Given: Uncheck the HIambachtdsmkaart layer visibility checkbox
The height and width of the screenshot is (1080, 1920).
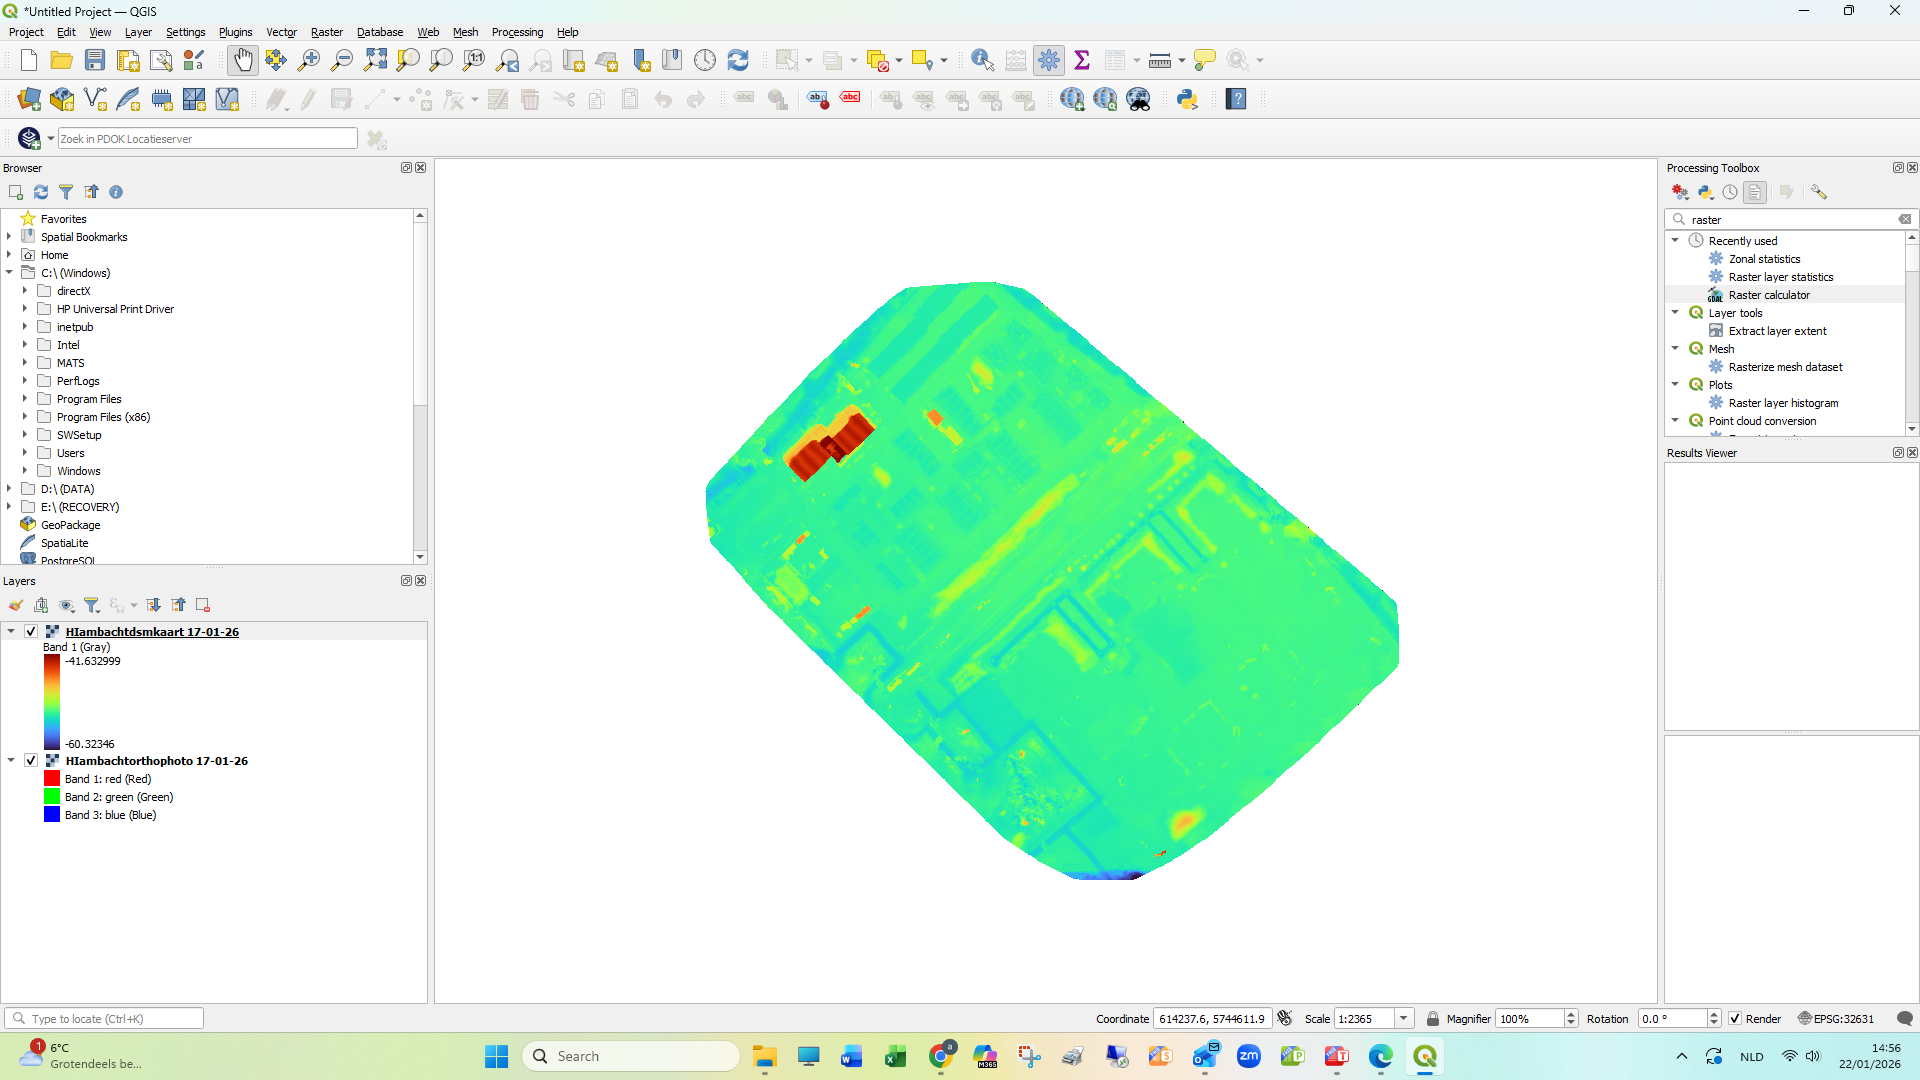Looking at the screenshot, I should coord(31,632).
